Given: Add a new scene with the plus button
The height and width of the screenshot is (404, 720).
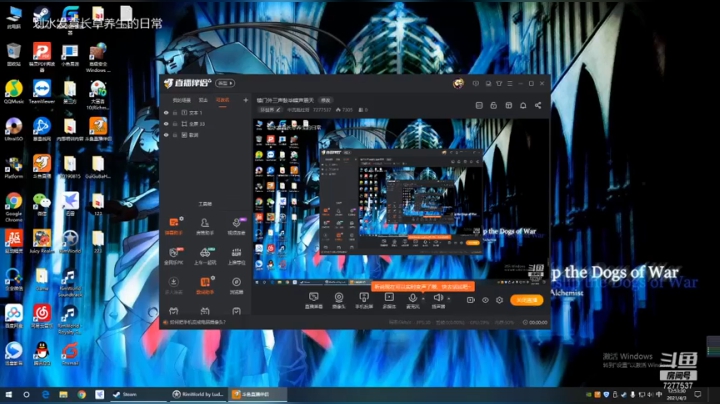Looking at the screenshot, I should [246, 100].
